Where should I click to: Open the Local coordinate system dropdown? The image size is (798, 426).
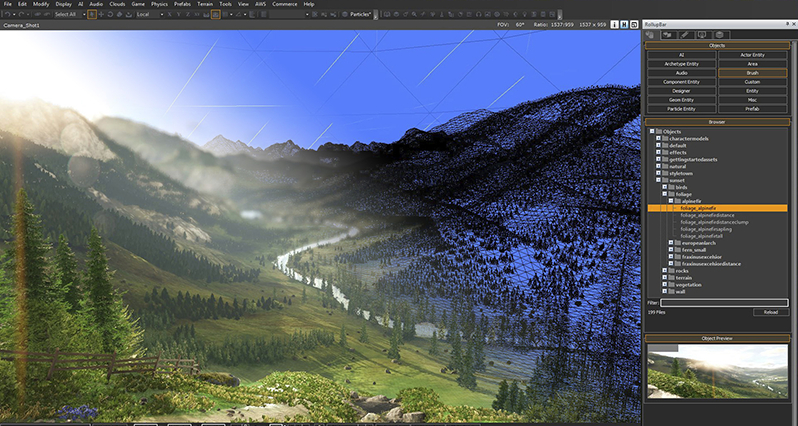(x=152, y=15)
